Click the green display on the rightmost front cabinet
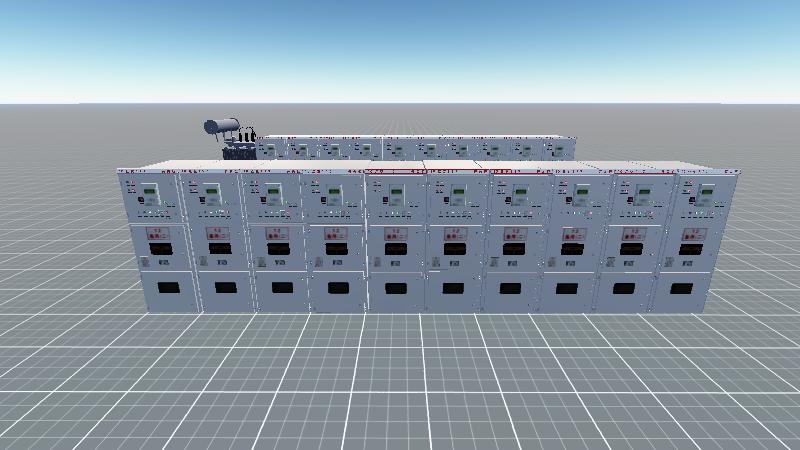Image resolution: width=800 pixels, height=450 pixels. click(707, 191)
